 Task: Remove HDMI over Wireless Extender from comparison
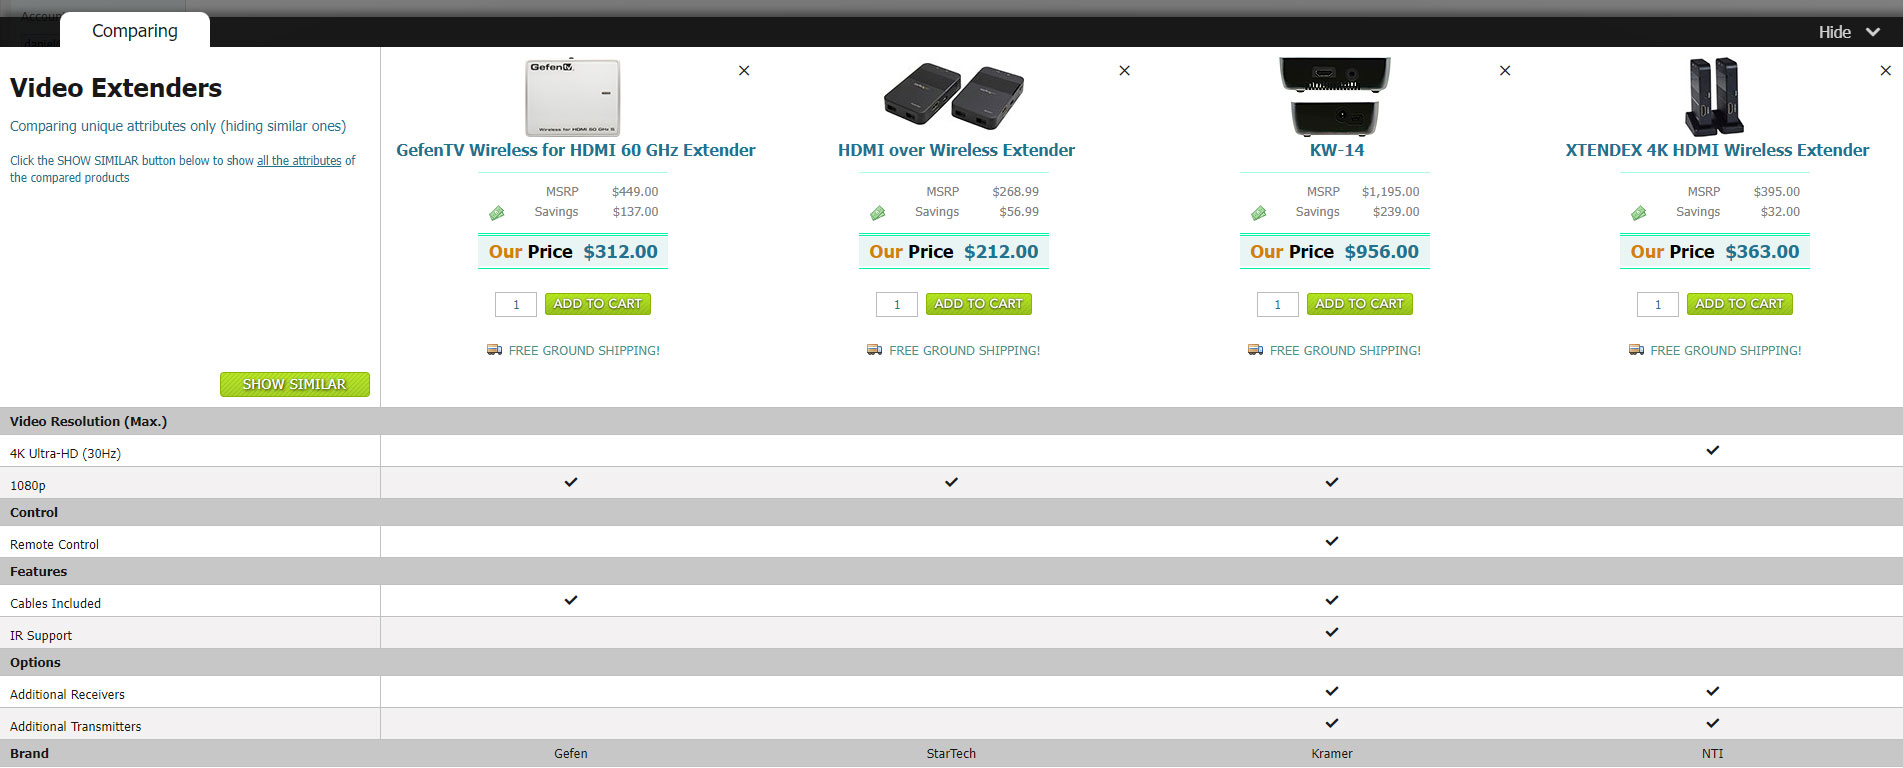pos(1124,71)
